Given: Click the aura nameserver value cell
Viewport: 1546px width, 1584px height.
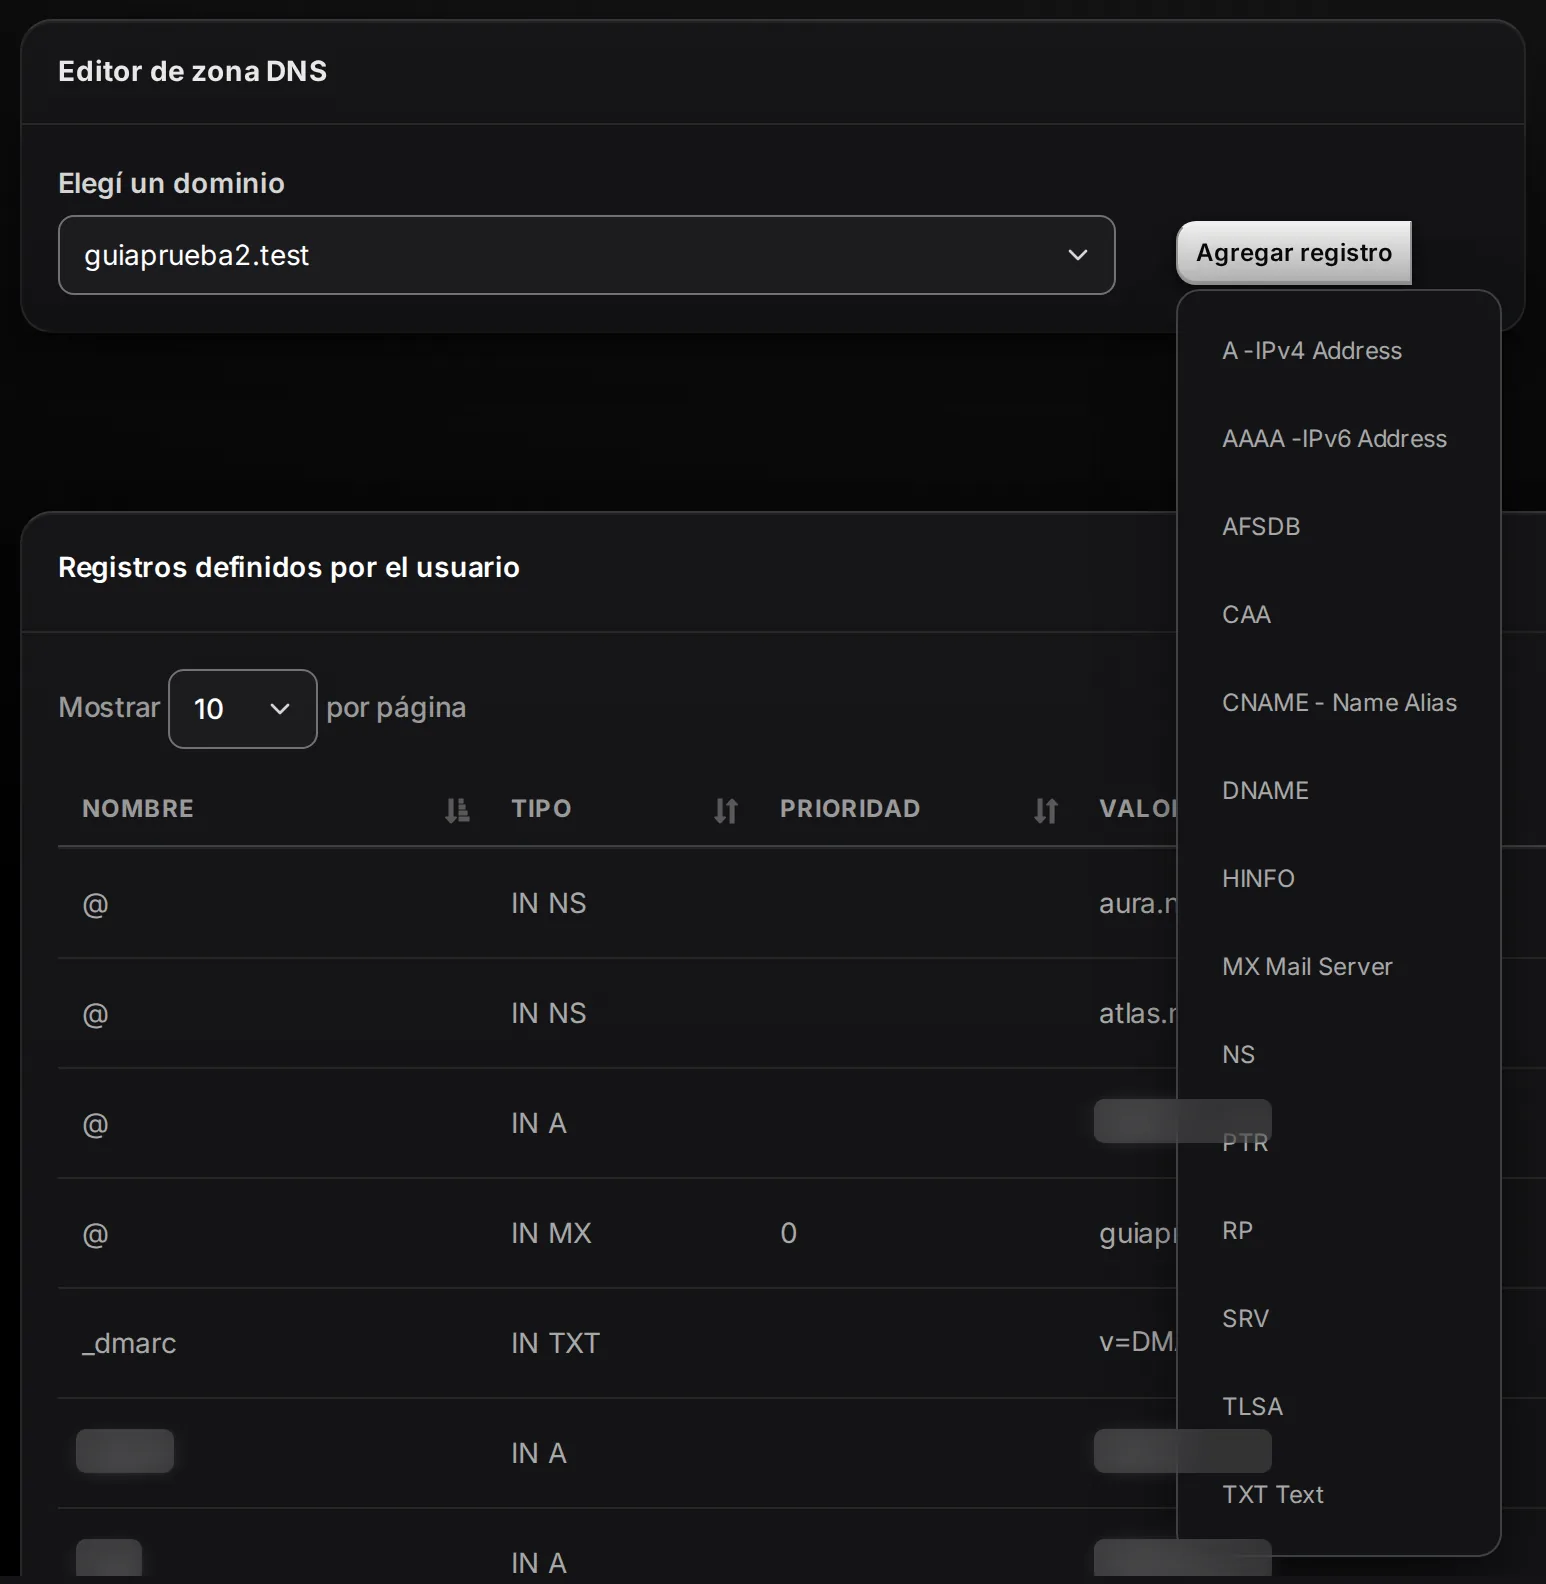Looking at the screenshot, I should coord(1138,903).
